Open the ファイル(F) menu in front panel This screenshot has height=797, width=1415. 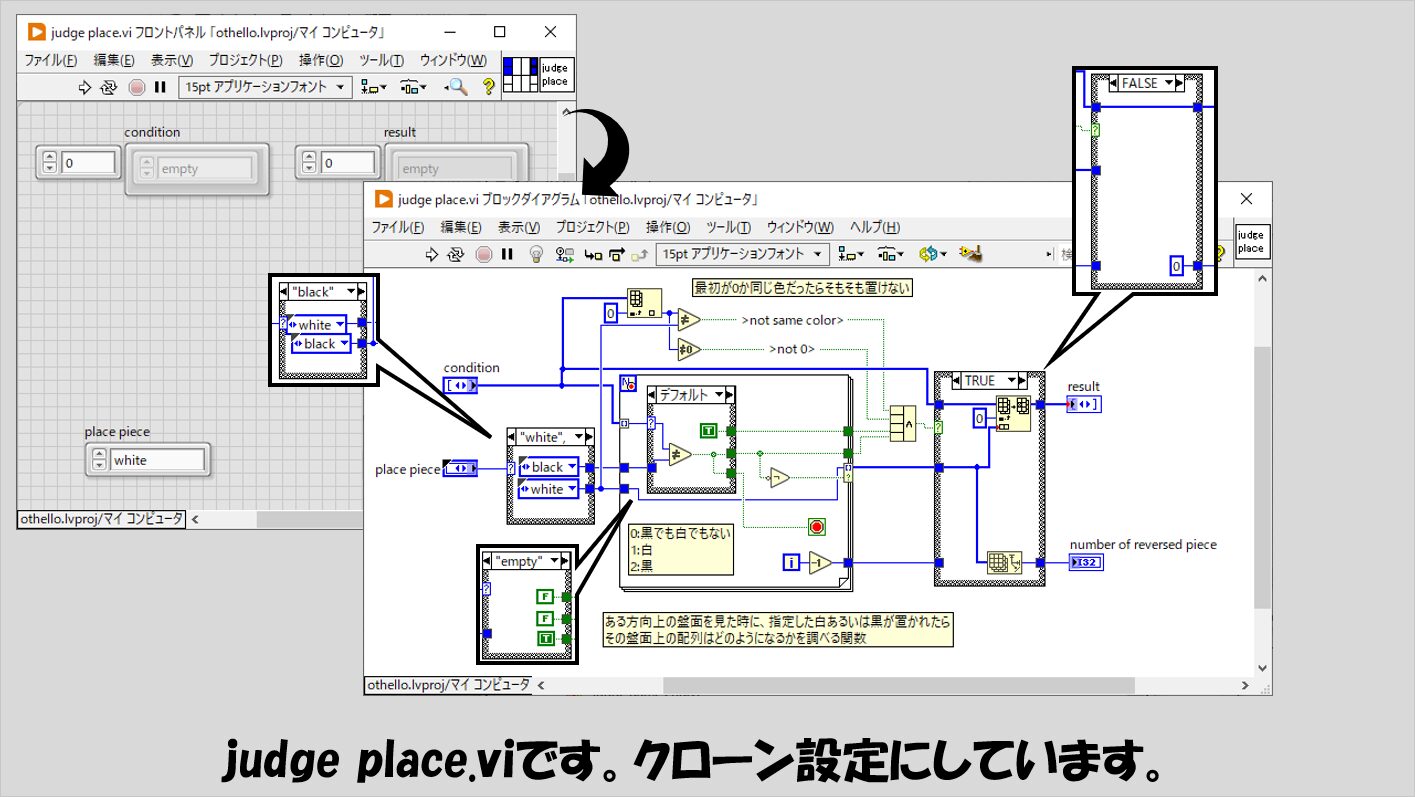(x=51, y=60)
